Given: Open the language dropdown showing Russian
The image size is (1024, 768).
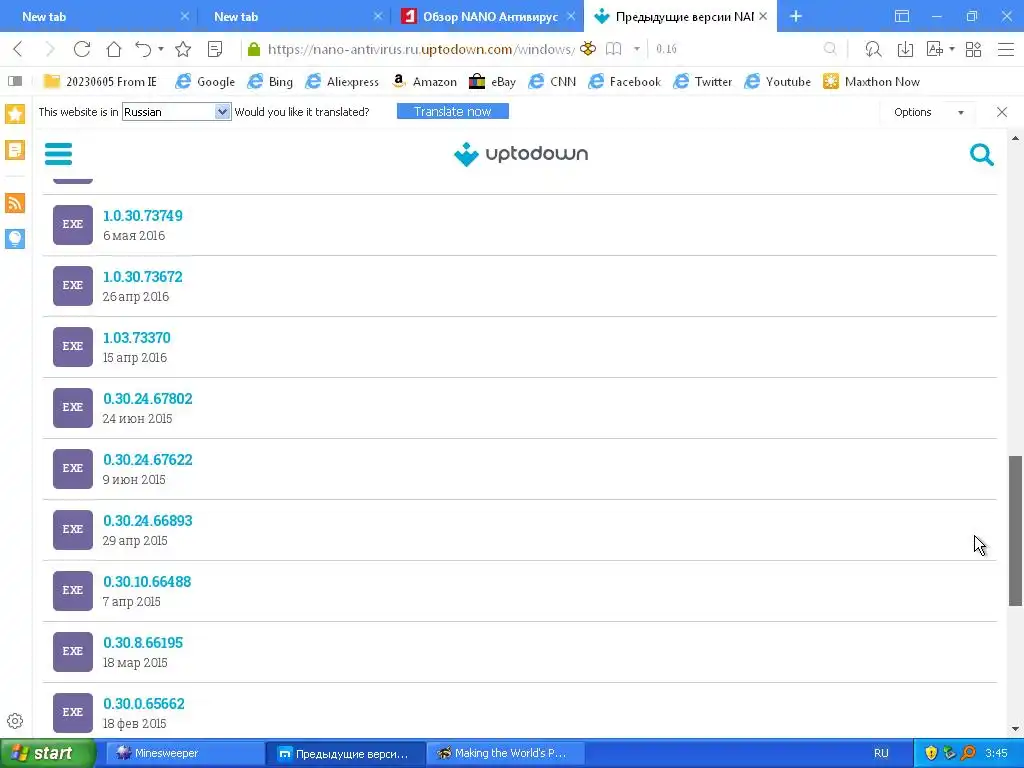Looking at the screenshot, I should pyautogui.click(x=176, y=112).
